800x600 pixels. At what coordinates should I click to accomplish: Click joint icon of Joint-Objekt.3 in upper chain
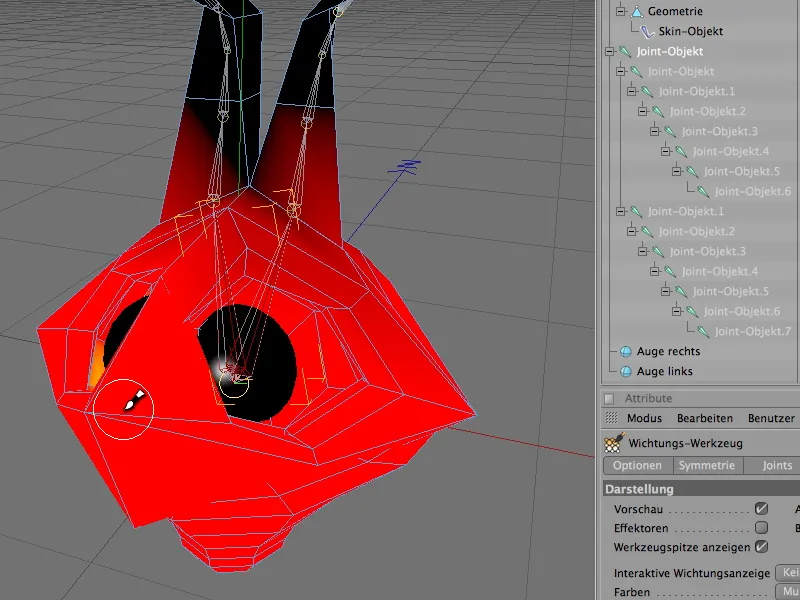(x=670, y=132)
